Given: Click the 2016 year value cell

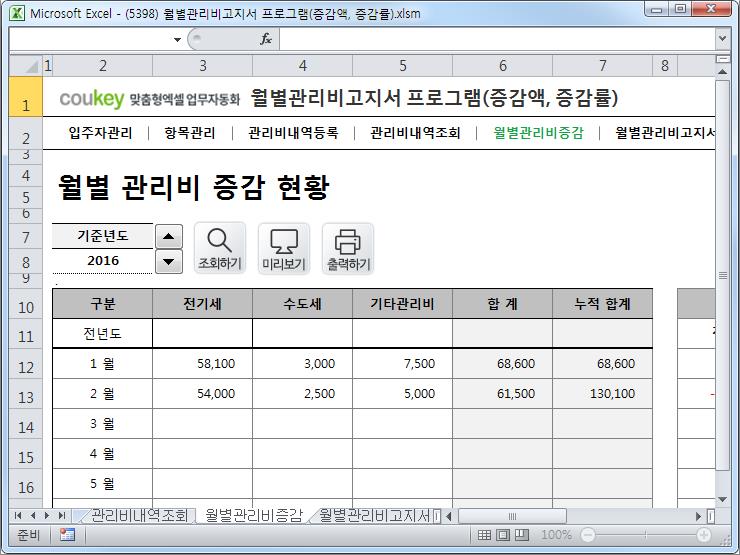Looking at the screenshot, I should 102,261.
